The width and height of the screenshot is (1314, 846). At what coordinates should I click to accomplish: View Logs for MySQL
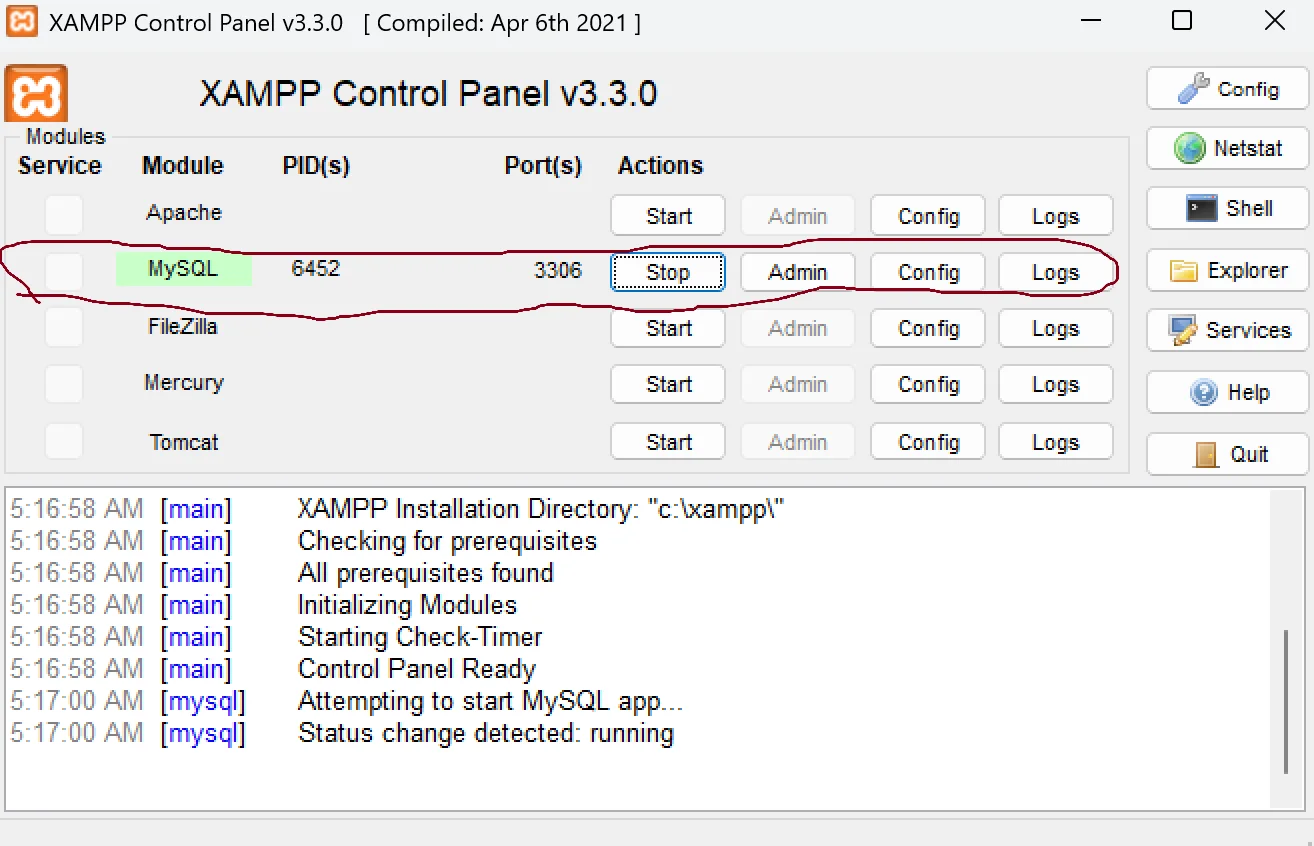pos(1056,272)
